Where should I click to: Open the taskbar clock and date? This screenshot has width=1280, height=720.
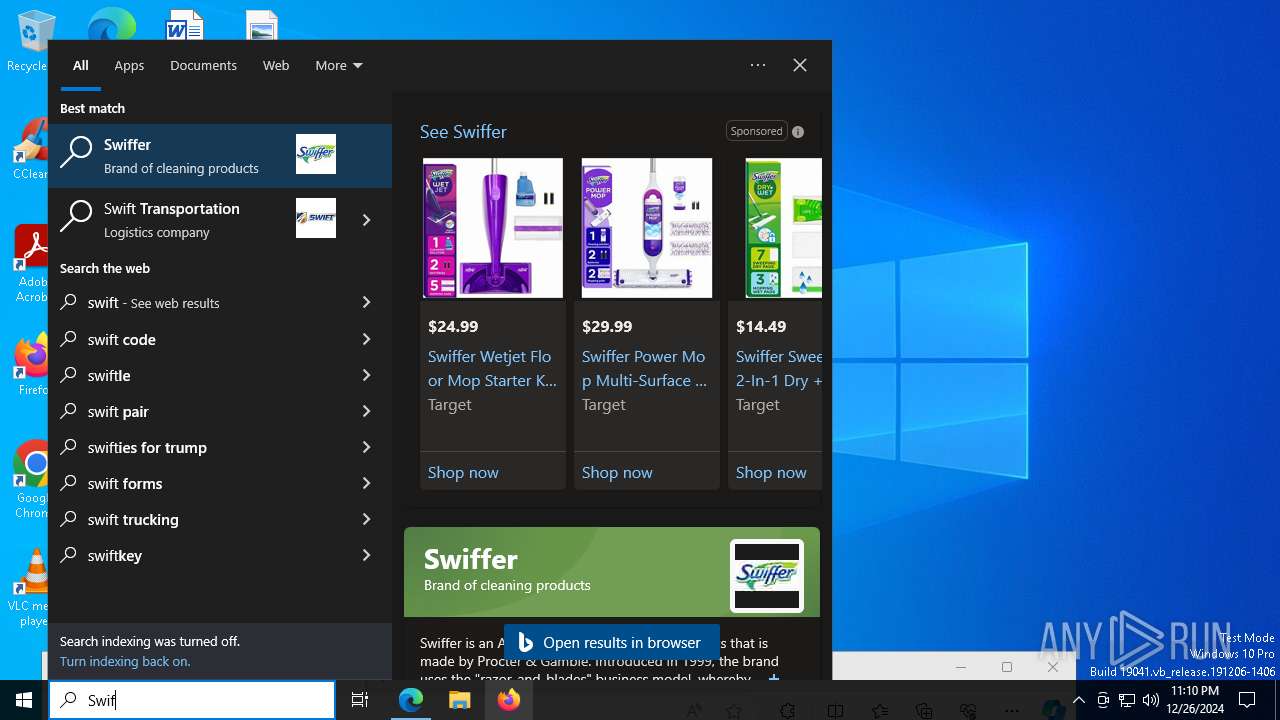point(1195,700)
